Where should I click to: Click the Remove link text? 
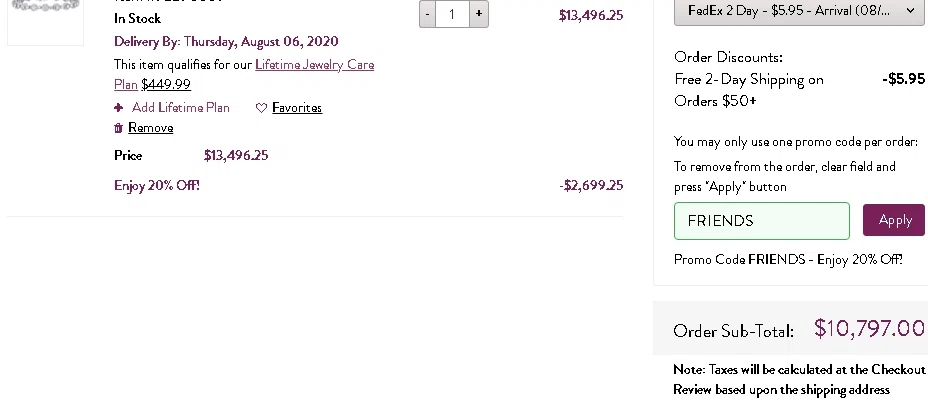[151, 128]
